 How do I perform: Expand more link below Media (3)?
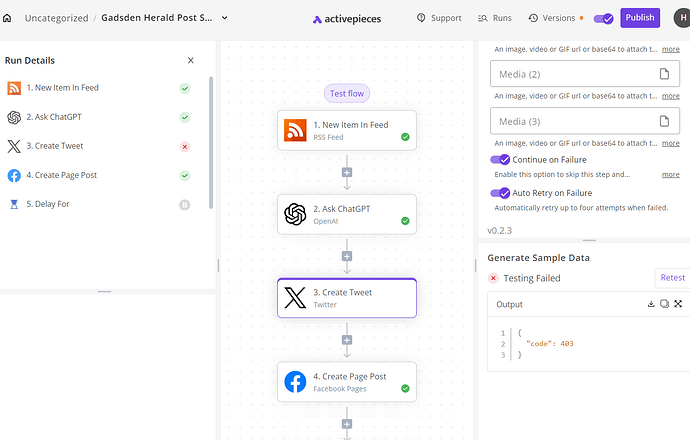[x=671, y=143]
